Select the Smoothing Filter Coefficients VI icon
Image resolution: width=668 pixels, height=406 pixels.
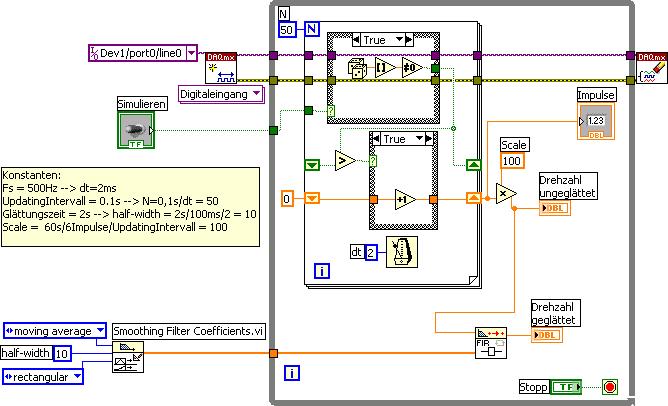click(128, 357)
